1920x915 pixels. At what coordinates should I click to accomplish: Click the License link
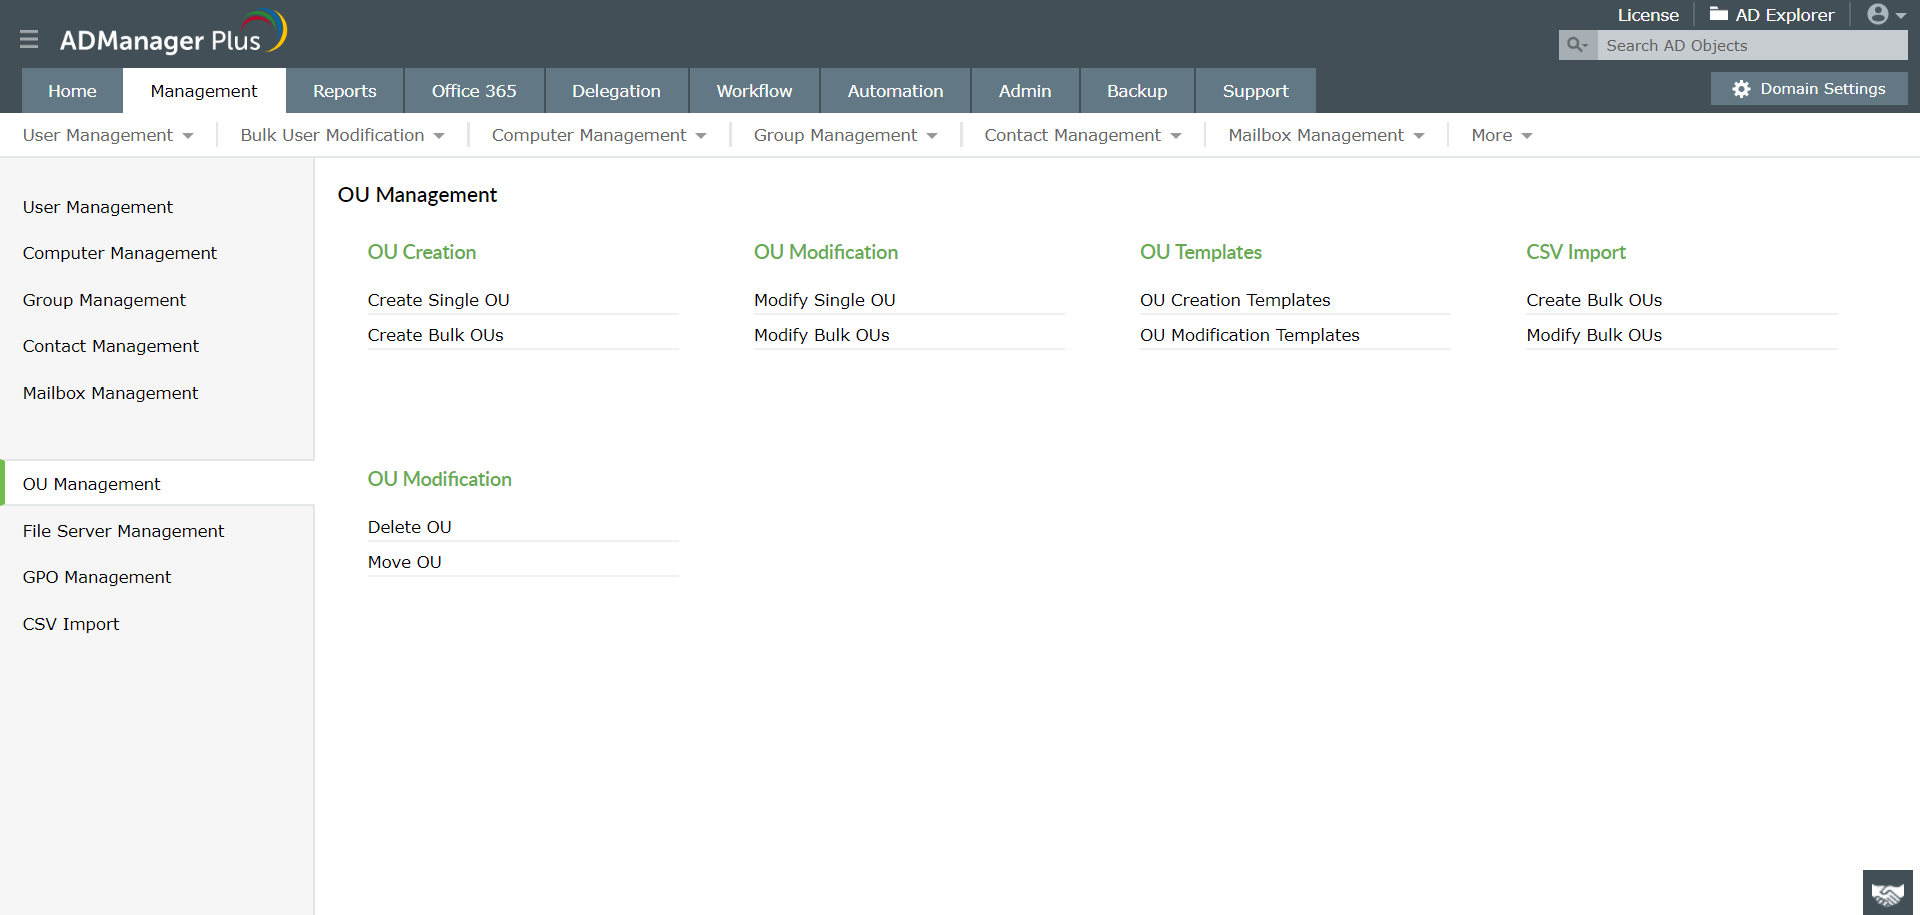(1648, 15)
